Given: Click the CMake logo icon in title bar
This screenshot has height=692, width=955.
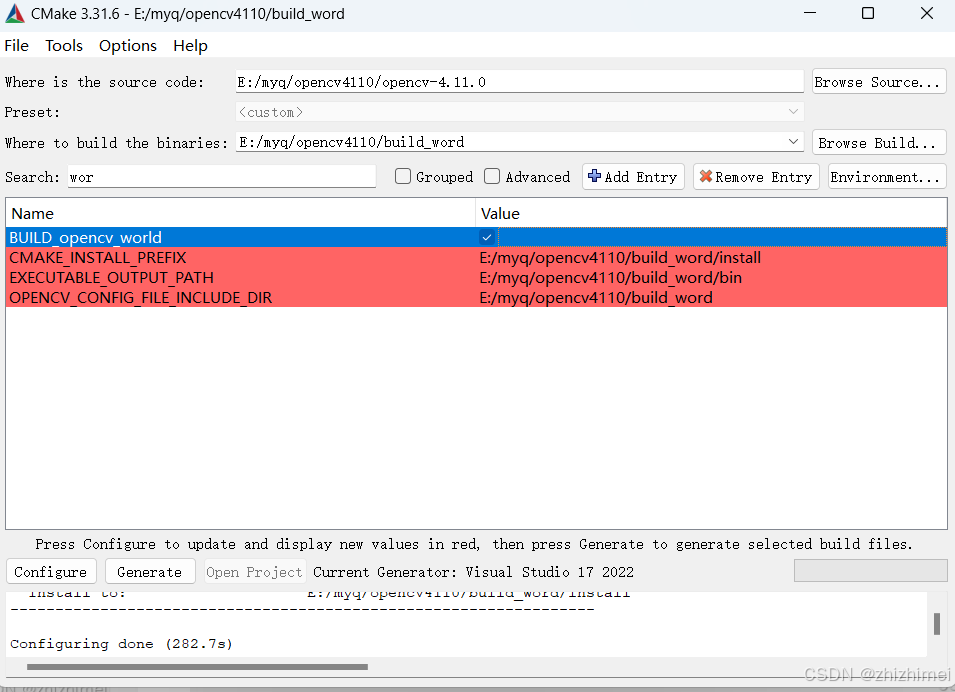Looking at the screenshot, I should (15, 13).
